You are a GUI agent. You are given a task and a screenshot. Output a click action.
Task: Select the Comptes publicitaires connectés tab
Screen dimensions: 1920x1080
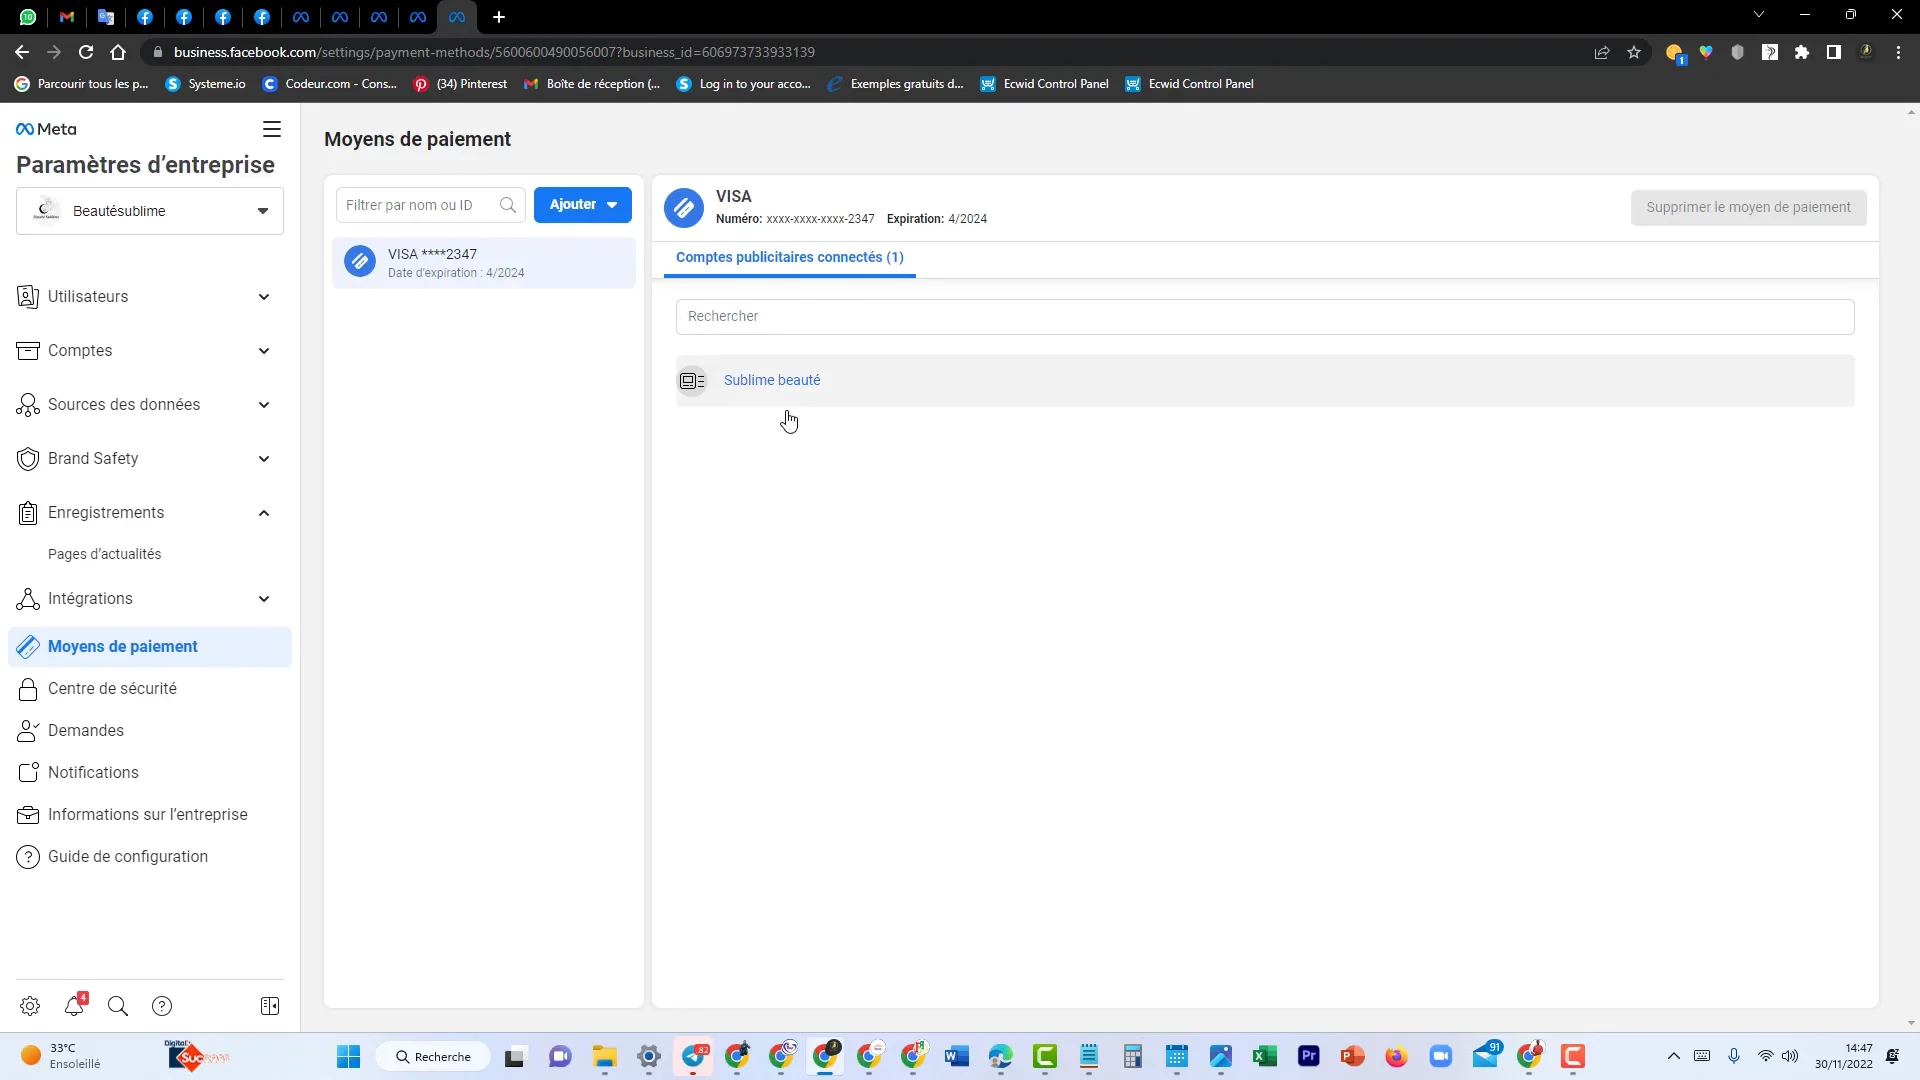point(790,258)
